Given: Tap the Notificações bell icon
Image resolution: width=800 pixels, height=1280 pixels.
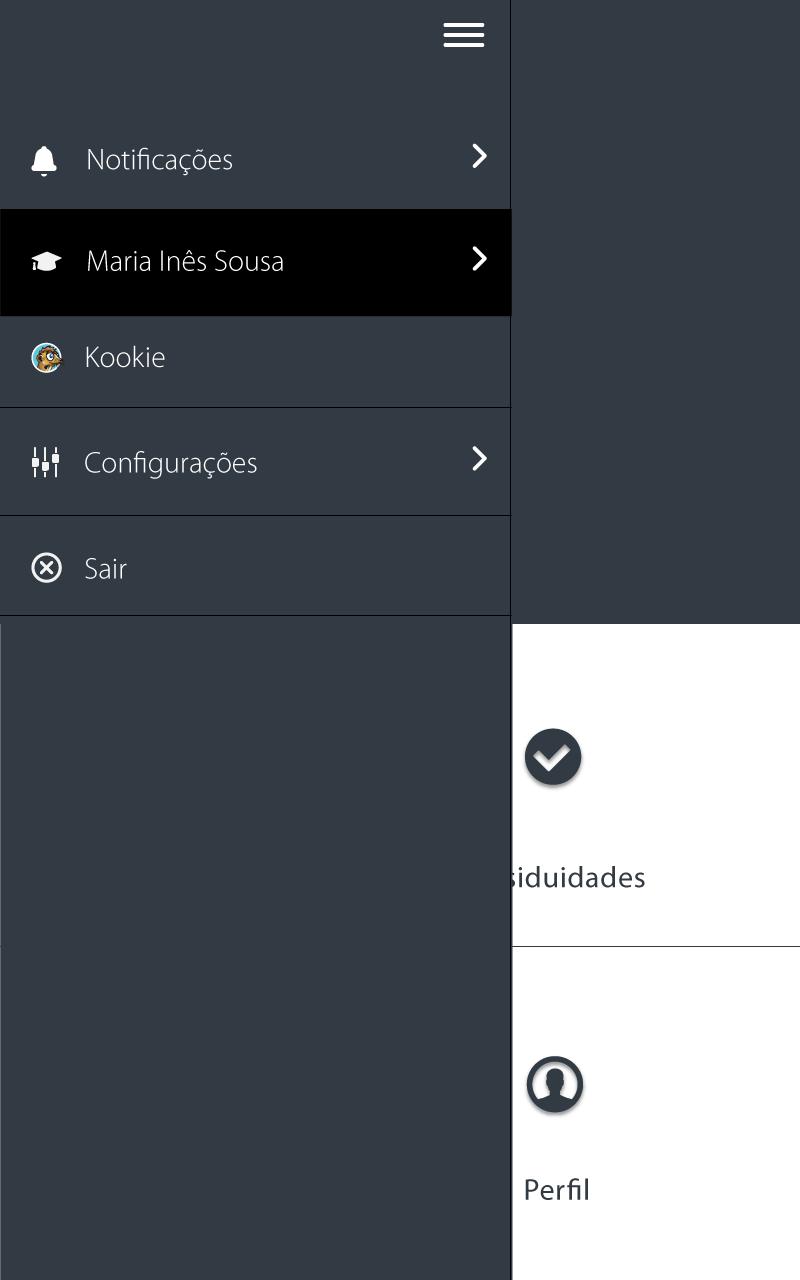Looking at the screenshot, I should point(44,160).
